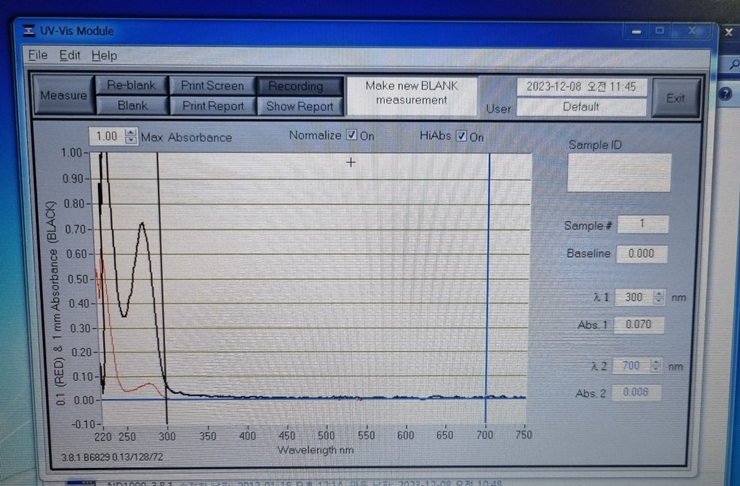Toggle the Normalize checkbox
740x486 pixels.
tap(351, 135)
